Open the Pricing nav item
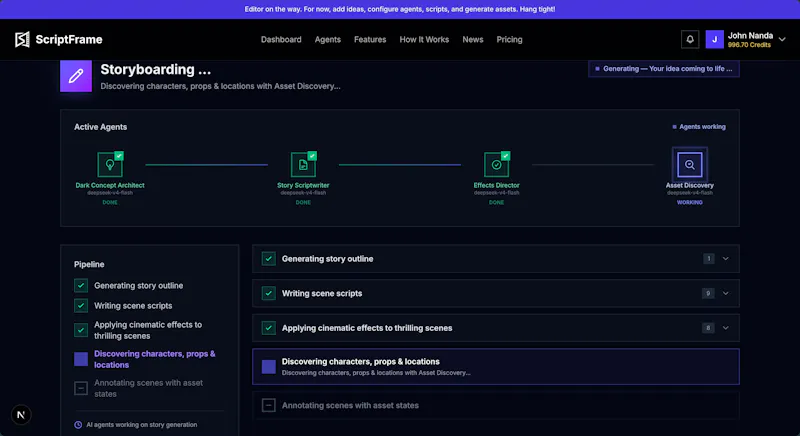The image size is (800, 436). point(509,39)
